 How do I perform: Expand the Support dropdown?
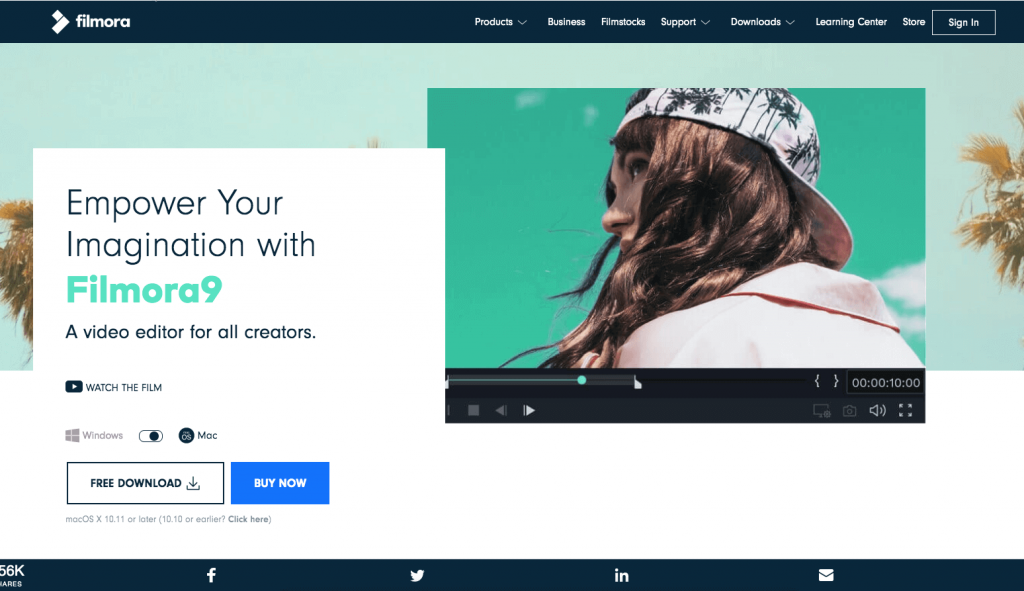(685, 22)
